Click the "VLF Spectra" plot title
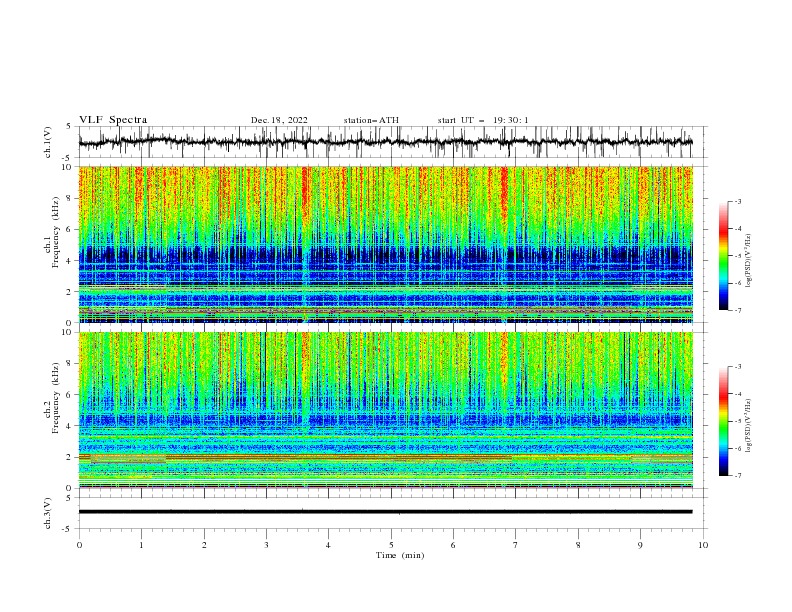 point(113,120)
